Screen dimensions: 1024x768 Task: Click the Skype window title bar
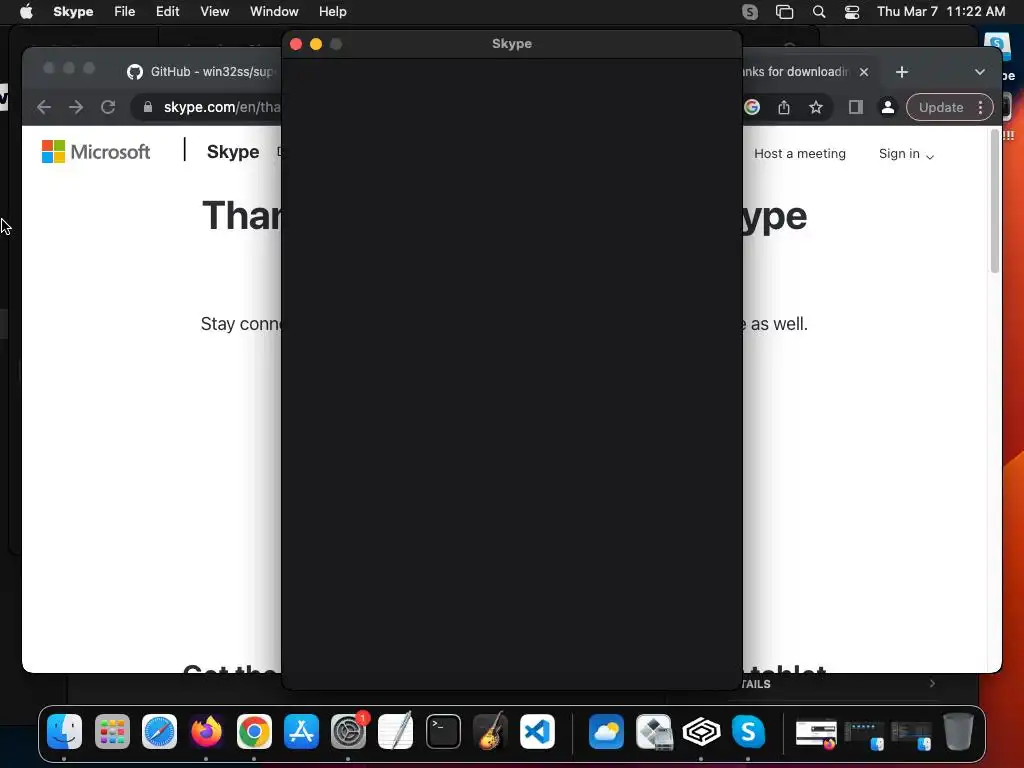click(511, 44)
